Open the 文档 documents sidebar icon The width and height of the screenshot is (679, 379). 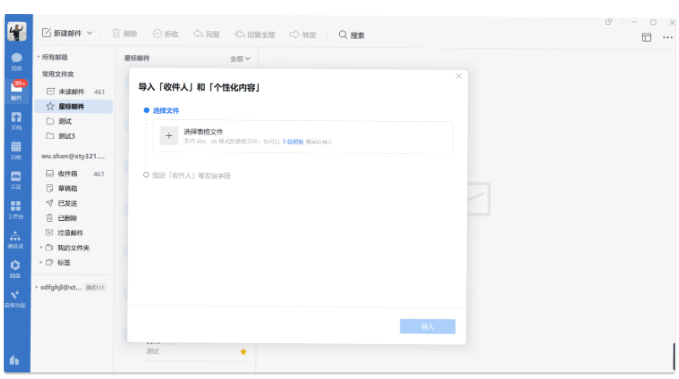tap(16, 121)
